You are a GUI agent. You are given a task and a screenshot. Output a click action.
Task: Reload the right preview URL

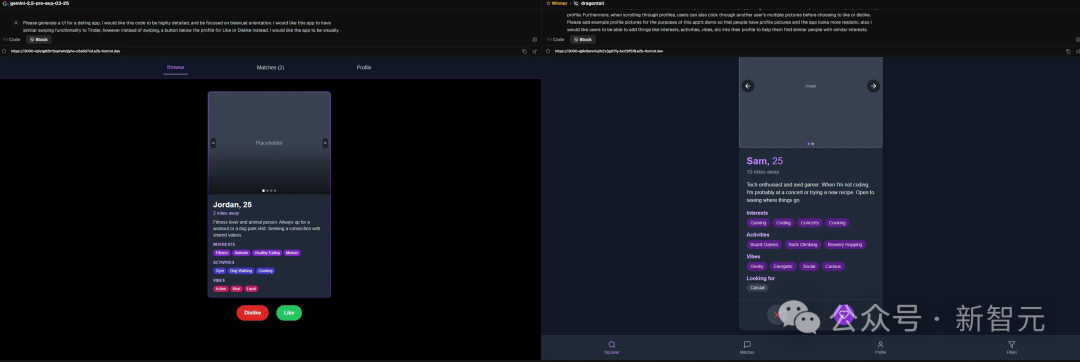click(x=549, y=51)
